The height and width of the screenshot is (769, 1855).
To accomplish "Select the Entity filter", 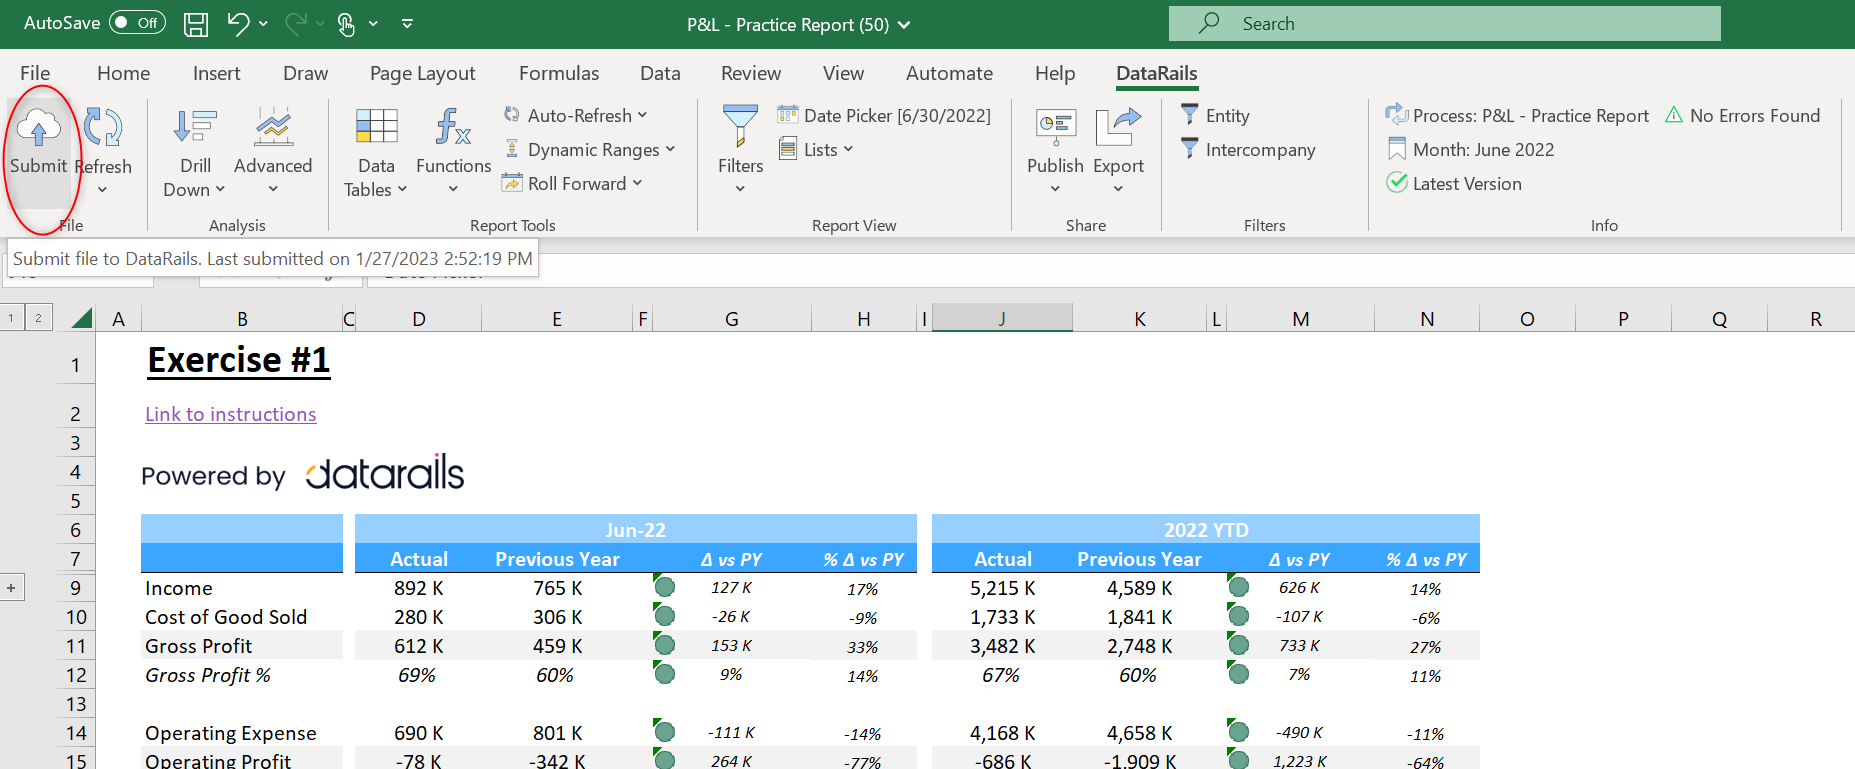I will [x=1215, y=116].
